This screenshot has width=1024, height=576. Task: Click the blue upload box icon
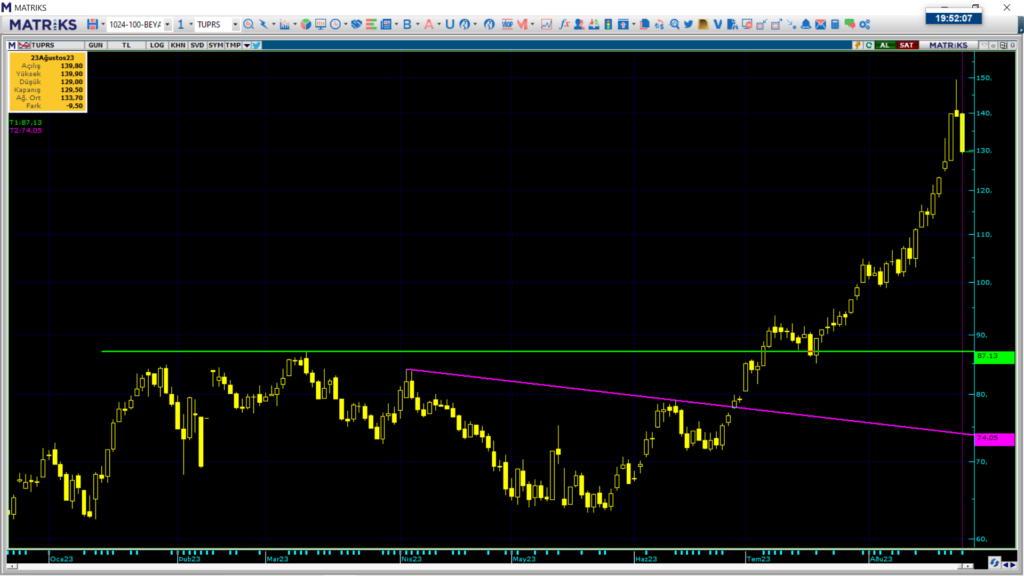point(623,24)
